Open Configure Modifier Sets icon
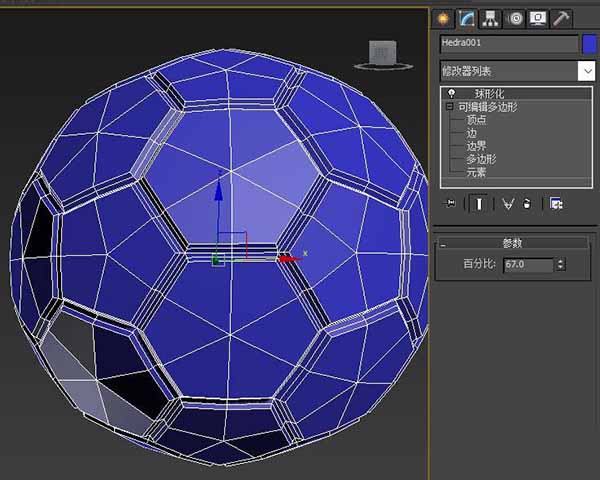 556,204
